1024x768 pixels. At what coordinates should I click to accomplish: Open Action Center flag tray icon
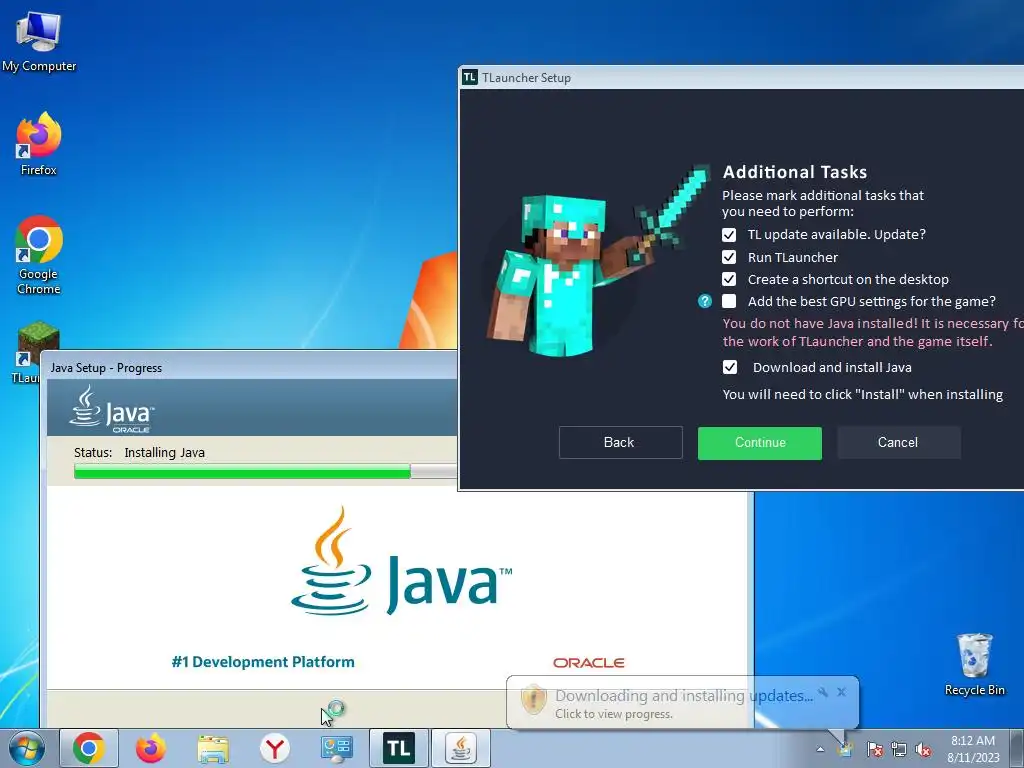click(874, 749)
